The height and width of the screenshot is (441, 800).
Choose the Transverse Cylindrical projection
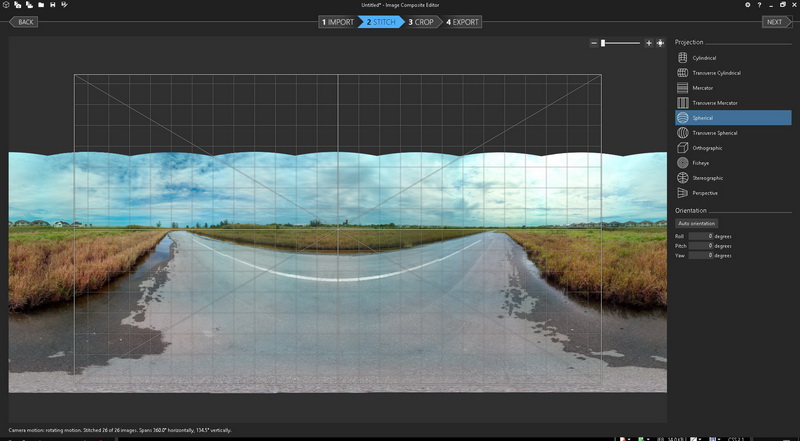click(715, 73)
